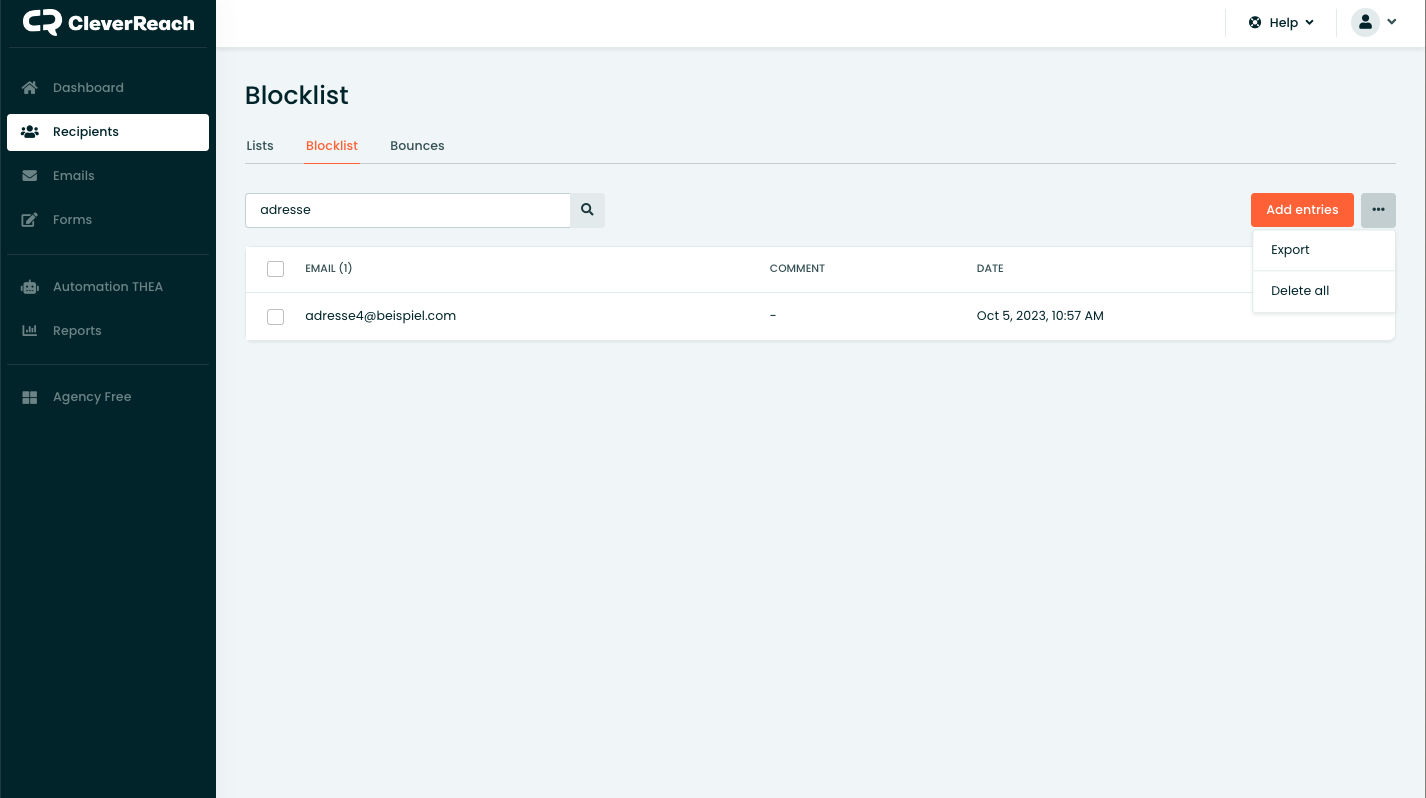Click the DATE column header
This screenshot has width=1426, height=798.
990,269
